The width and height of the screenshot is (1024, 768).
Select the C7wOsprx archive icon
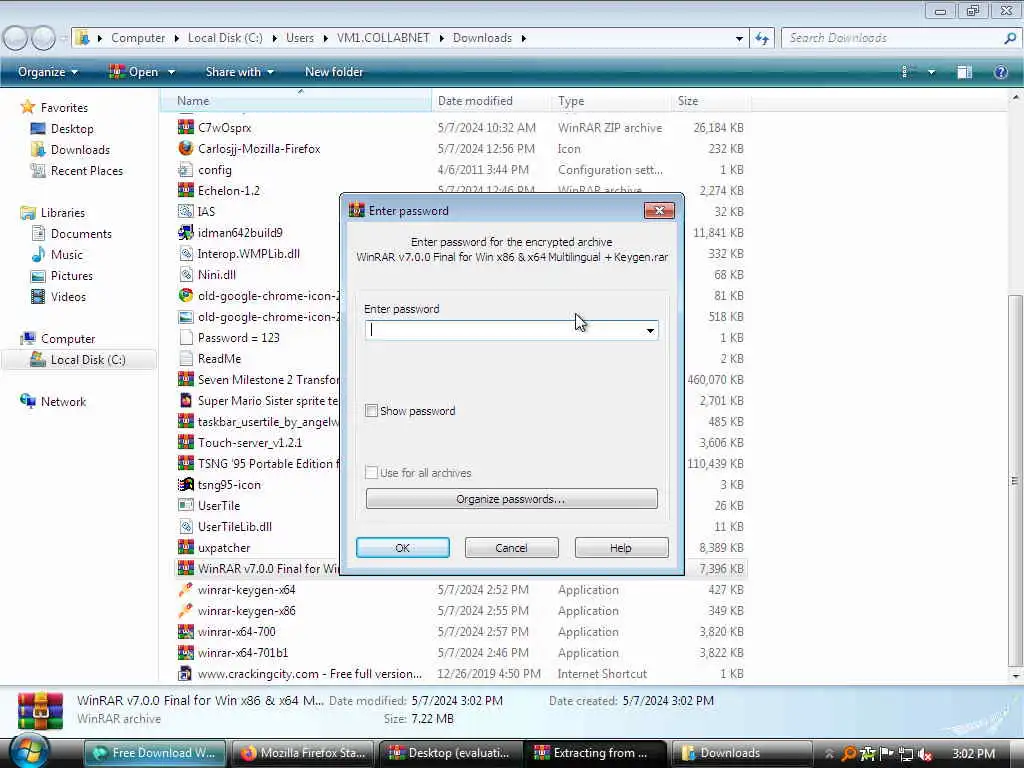[185, 127]
